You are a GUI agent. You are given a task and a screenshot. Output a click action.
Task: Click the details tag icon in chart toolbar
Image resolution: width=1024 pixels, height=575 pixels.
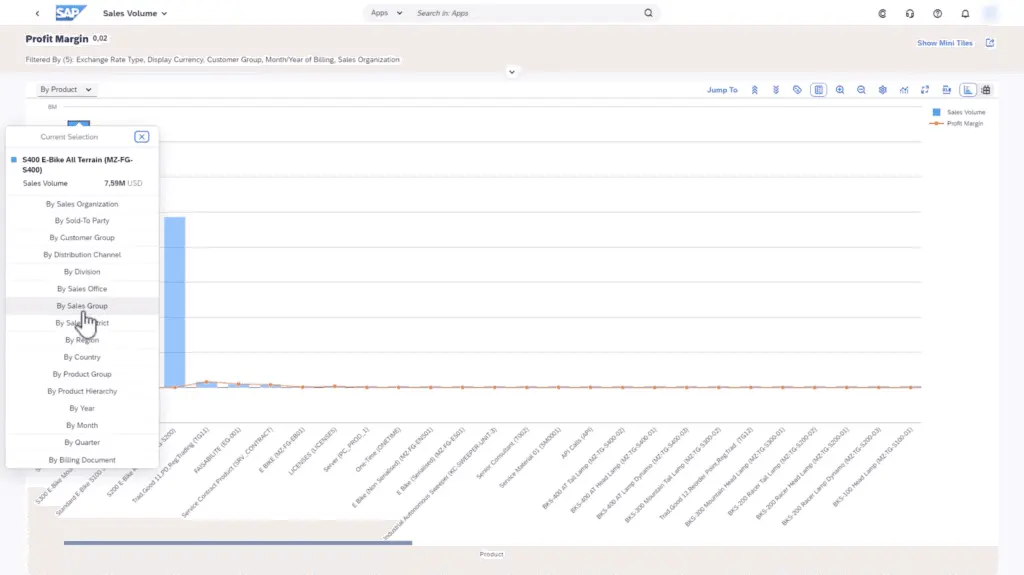pyautogui.click(x=797, y=90)
